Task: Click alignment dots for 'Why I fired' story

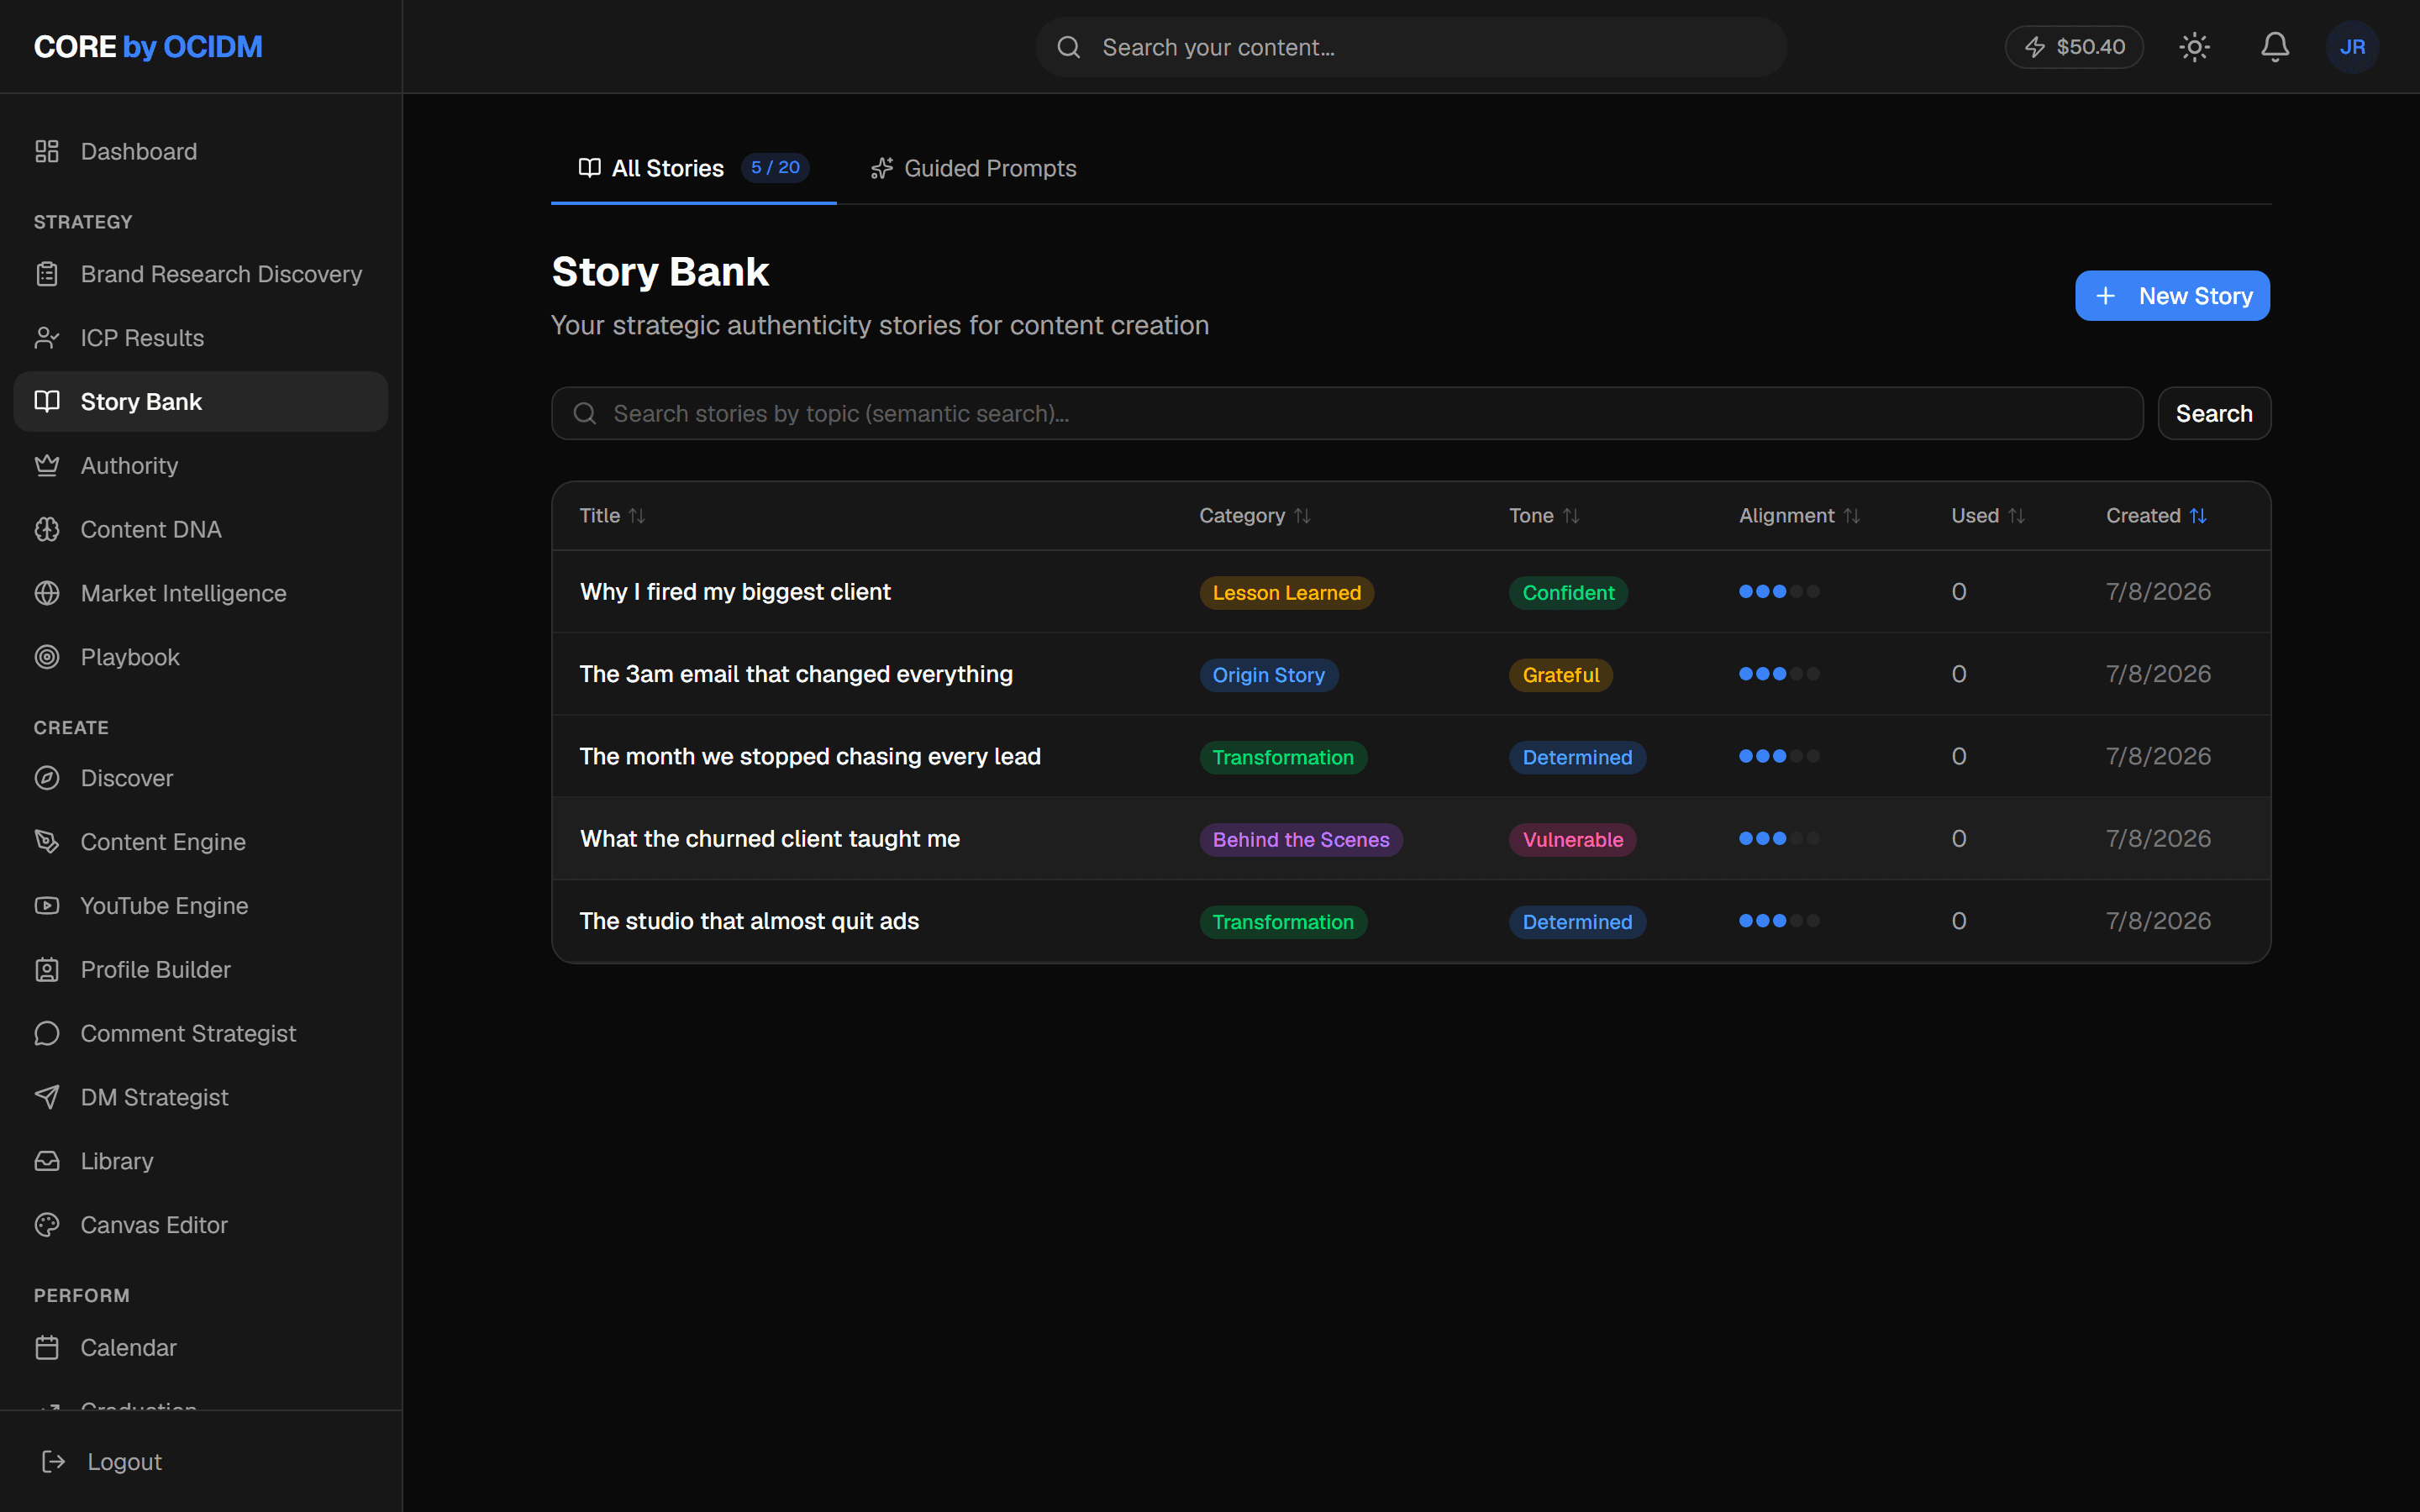Action: pos(1779,592)
